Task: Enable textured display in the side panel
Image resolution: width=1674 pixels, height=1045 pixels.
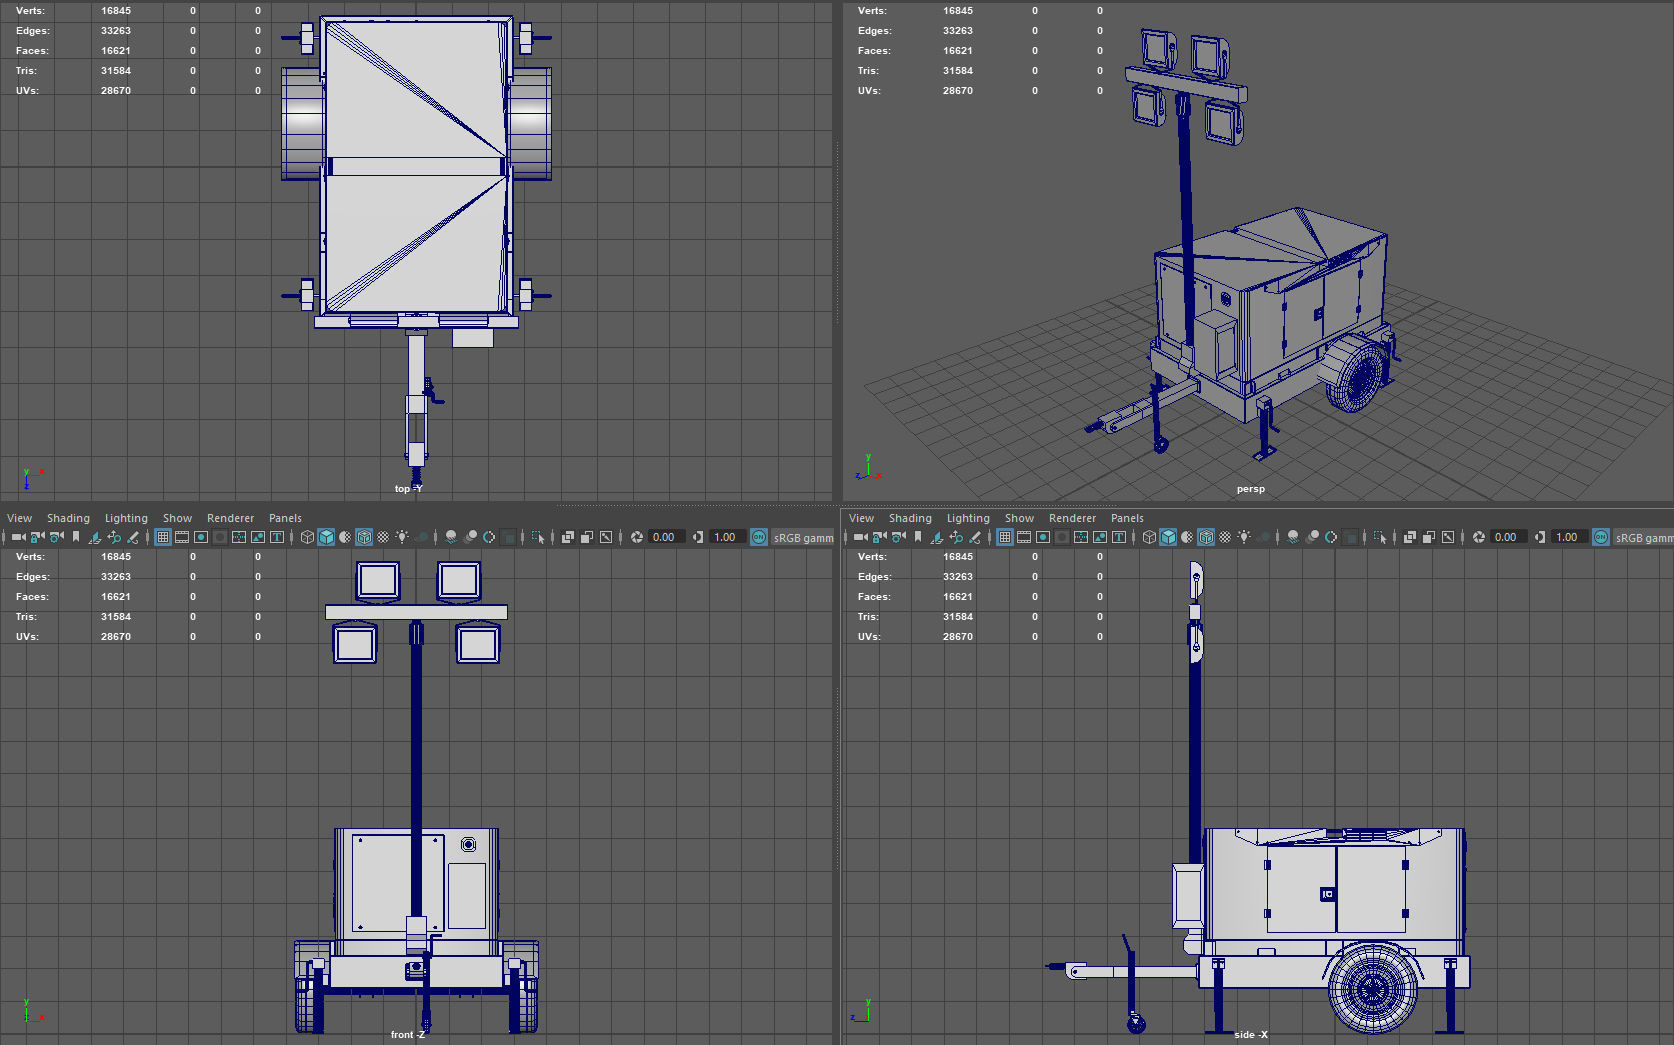Action: (x=1225, y=537)
